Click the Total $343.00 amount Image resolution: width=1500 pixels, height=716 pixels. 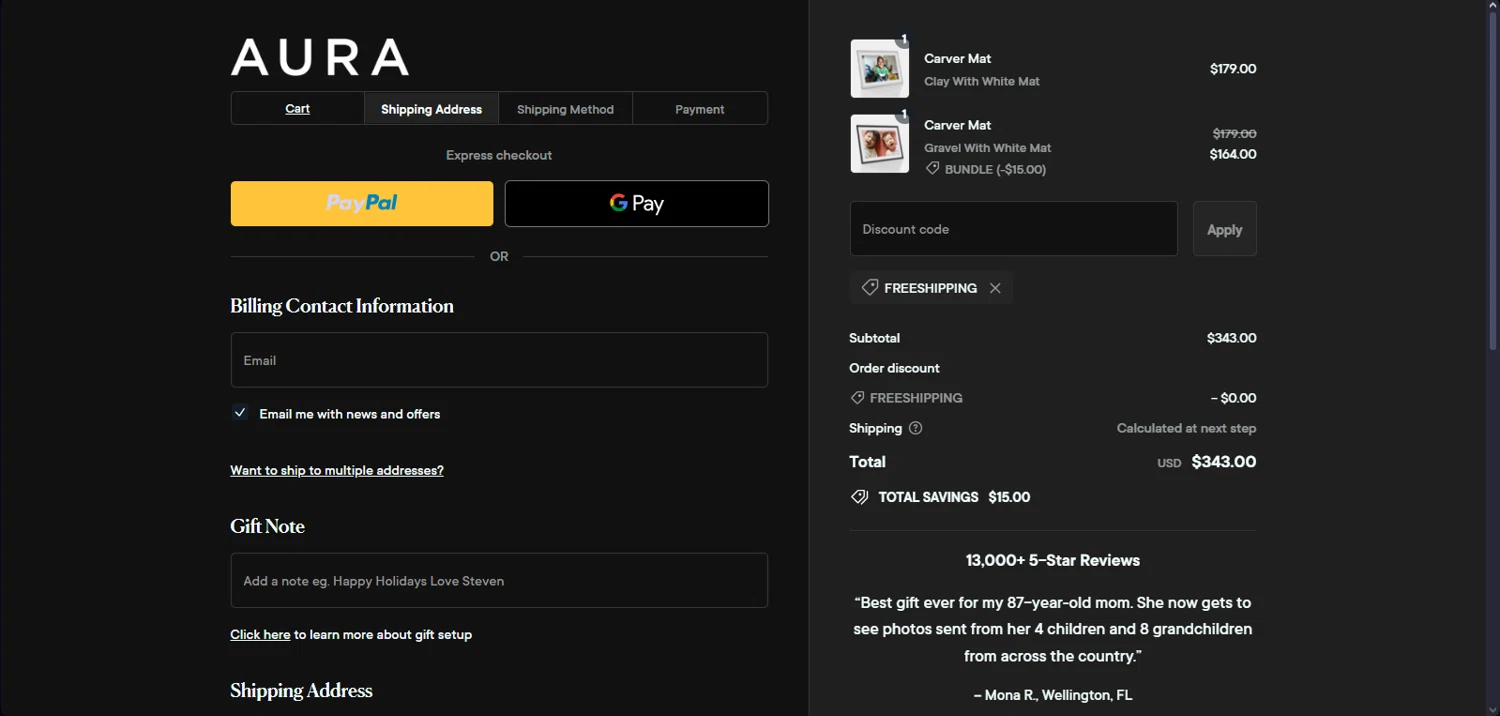coord(1224,462)
